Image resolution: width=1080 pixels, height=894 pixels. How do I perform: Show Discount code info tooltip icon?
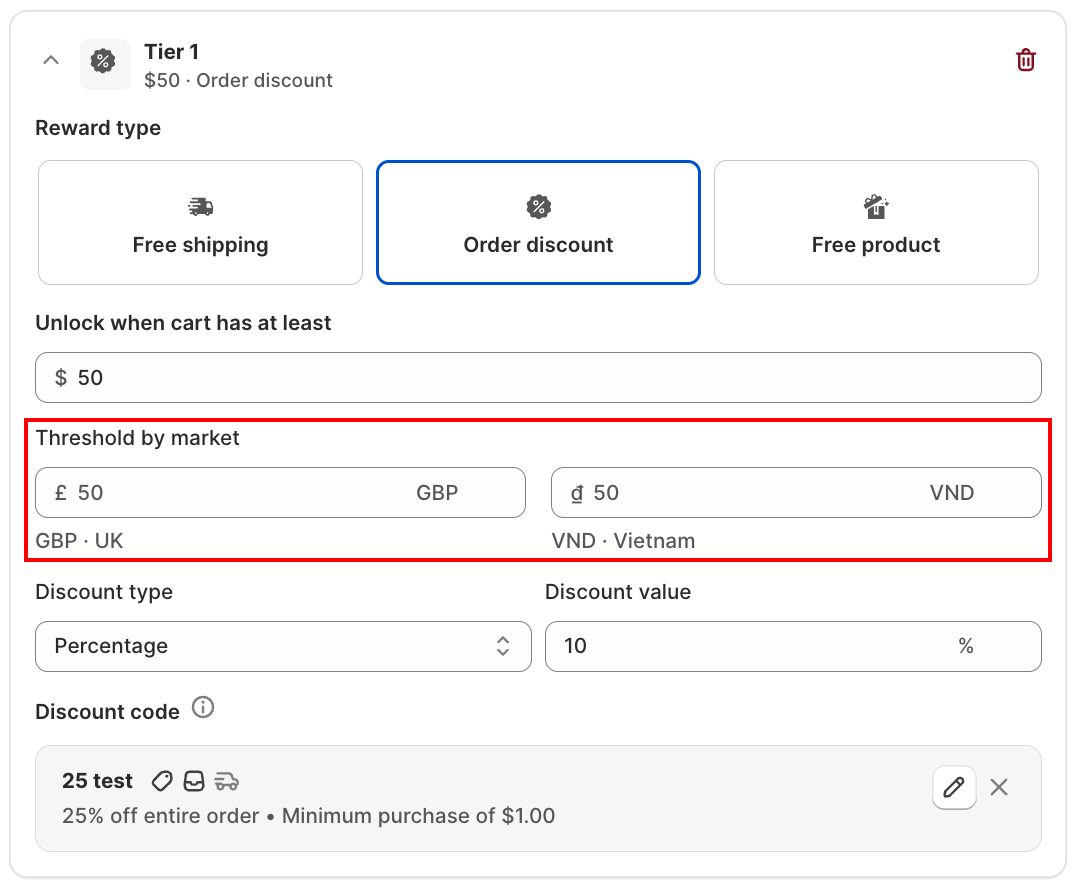tap(202, 707)
